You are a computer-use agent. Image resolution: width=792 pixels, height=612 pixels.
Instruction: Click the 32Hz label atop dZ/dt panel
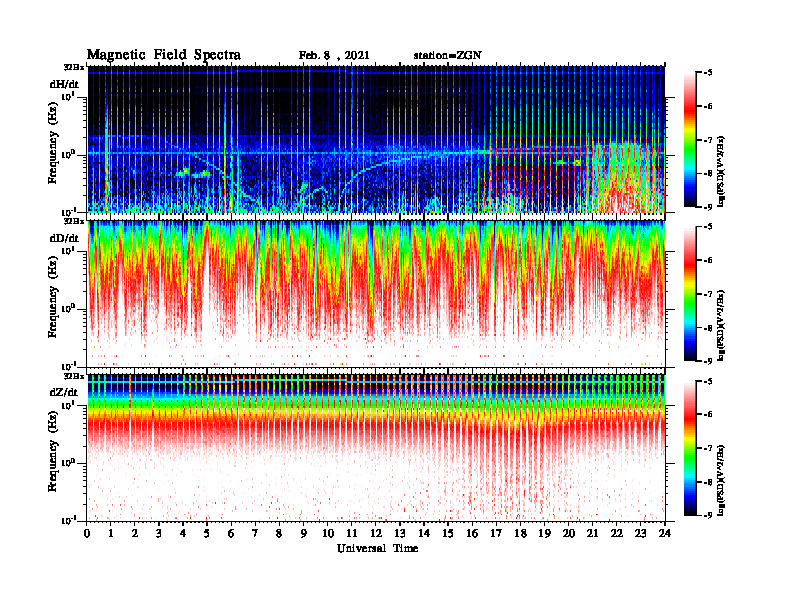74,376
